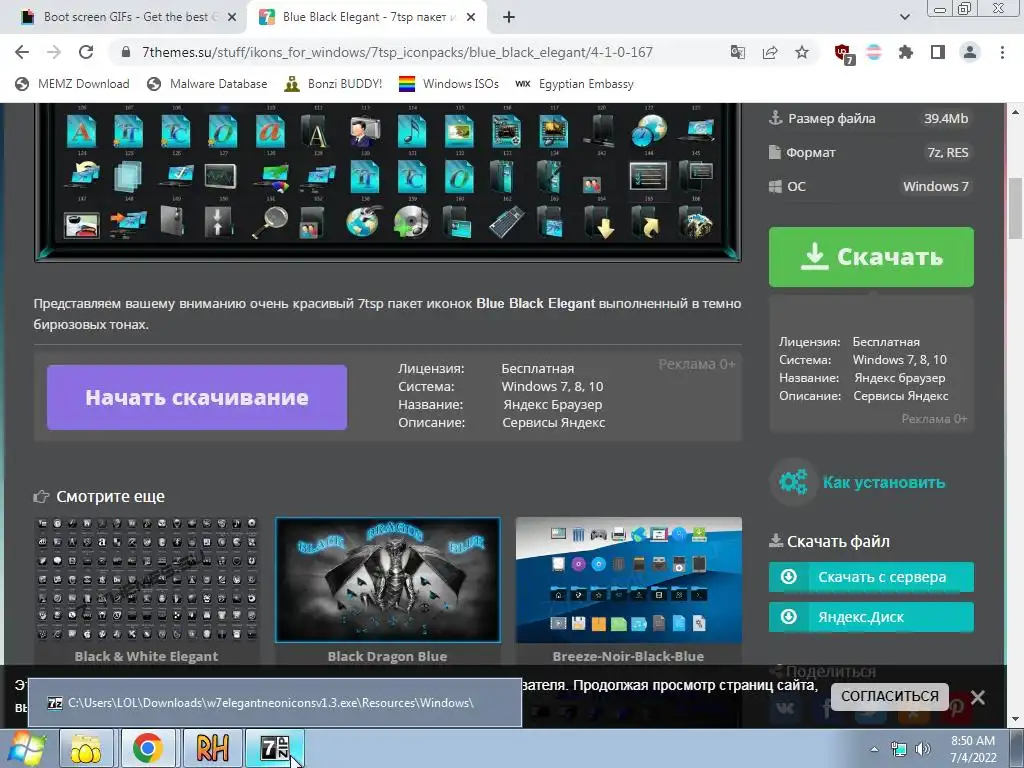Screen dimensions: 1024x768
Task: Toggle the browser side panel
Action: coord(938,52)
